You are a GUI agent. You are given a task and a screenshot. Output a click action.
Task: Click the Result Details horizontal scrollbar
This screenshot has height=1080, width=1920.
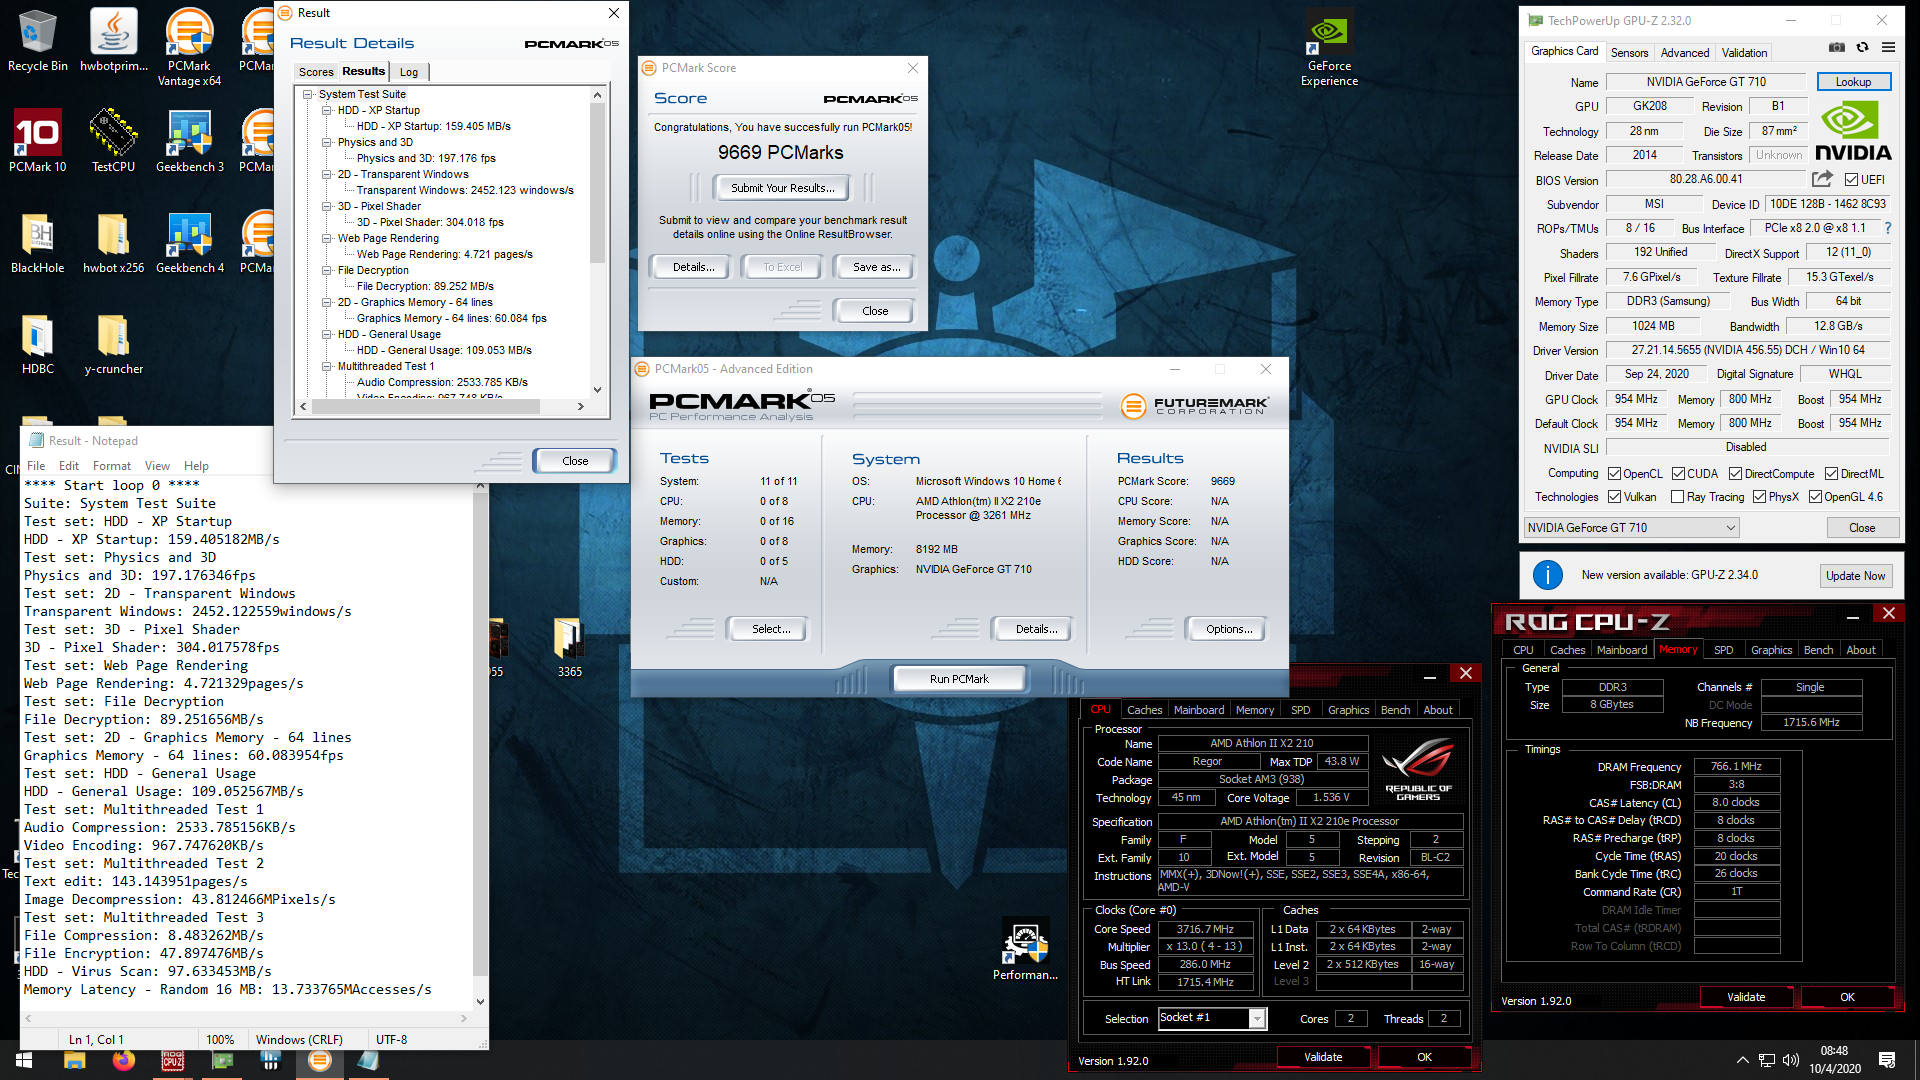coord(440,406)
